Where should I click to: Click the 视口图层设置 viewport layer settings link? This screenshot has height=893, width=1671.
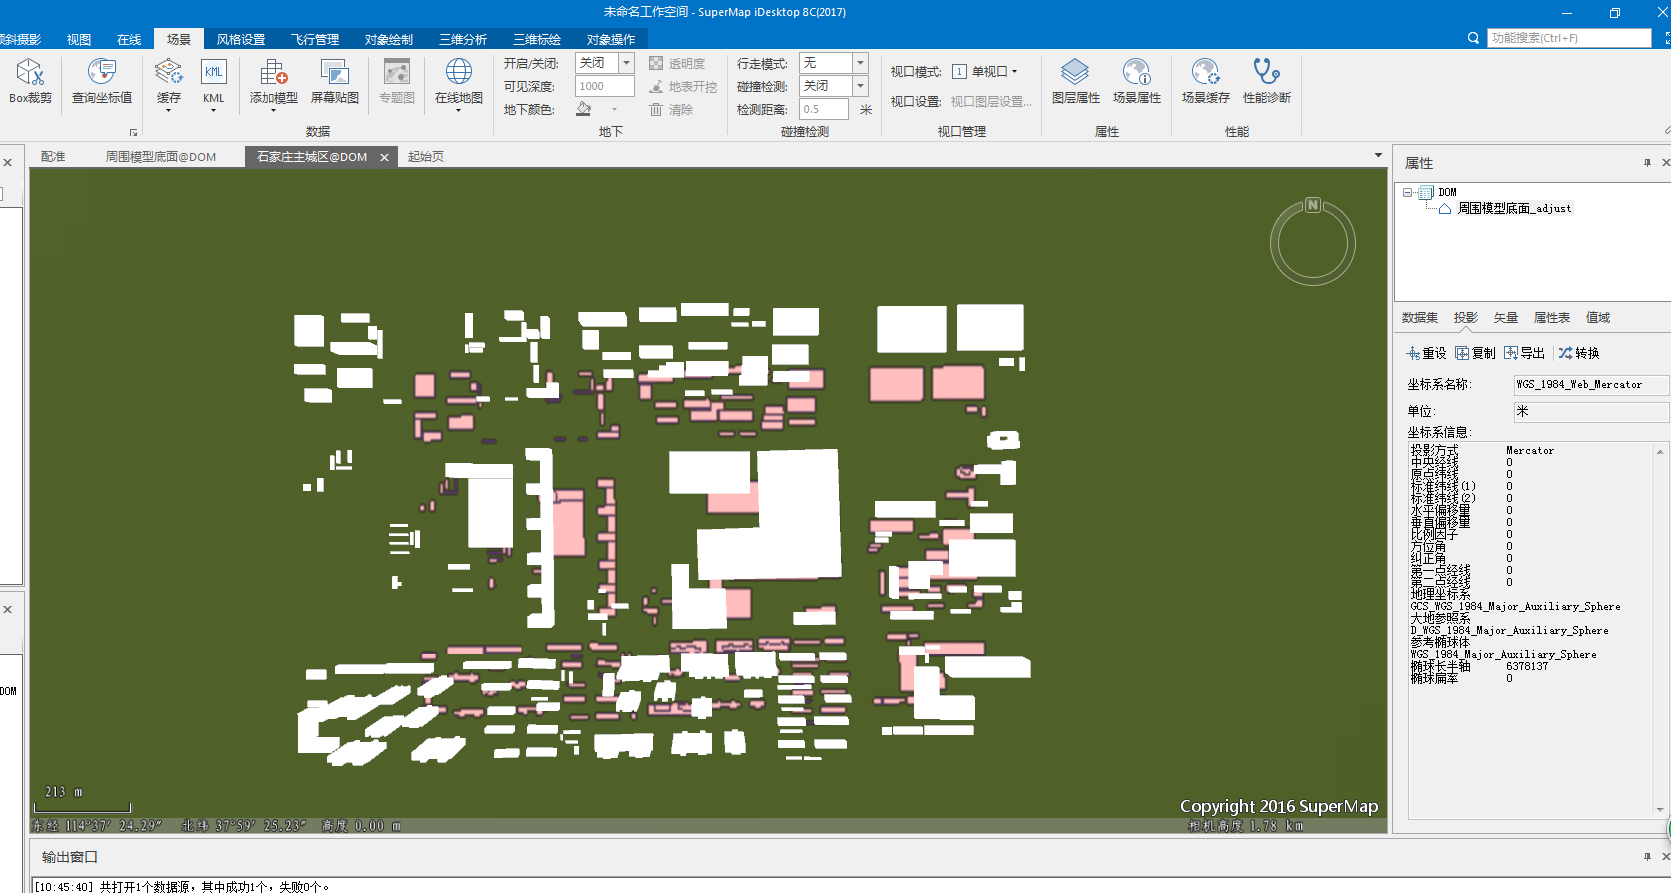pos(991,102)
